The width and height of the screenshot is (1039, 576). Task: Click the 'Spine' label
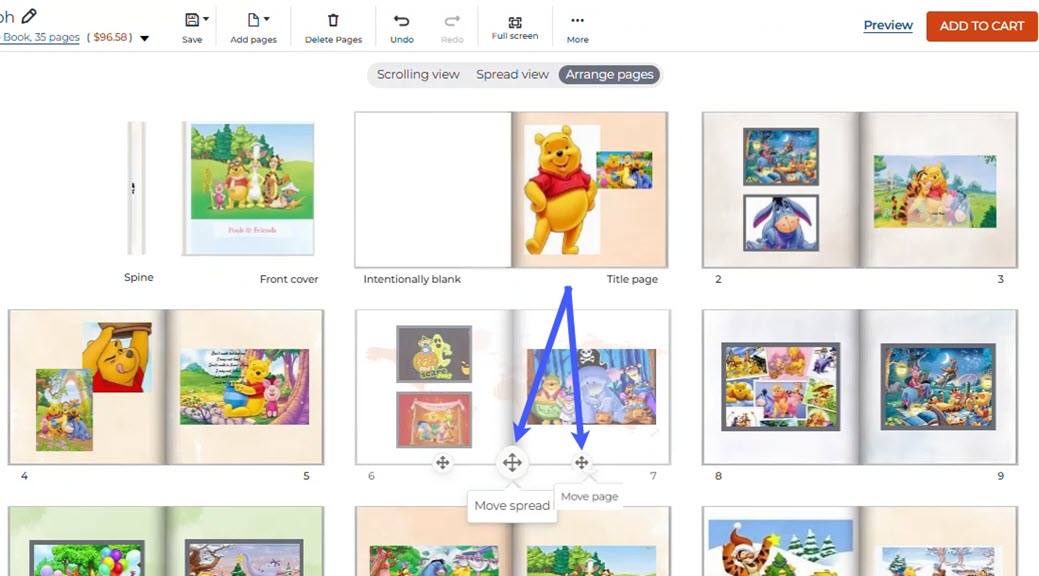pyautogui.click(x=138, y=277)
